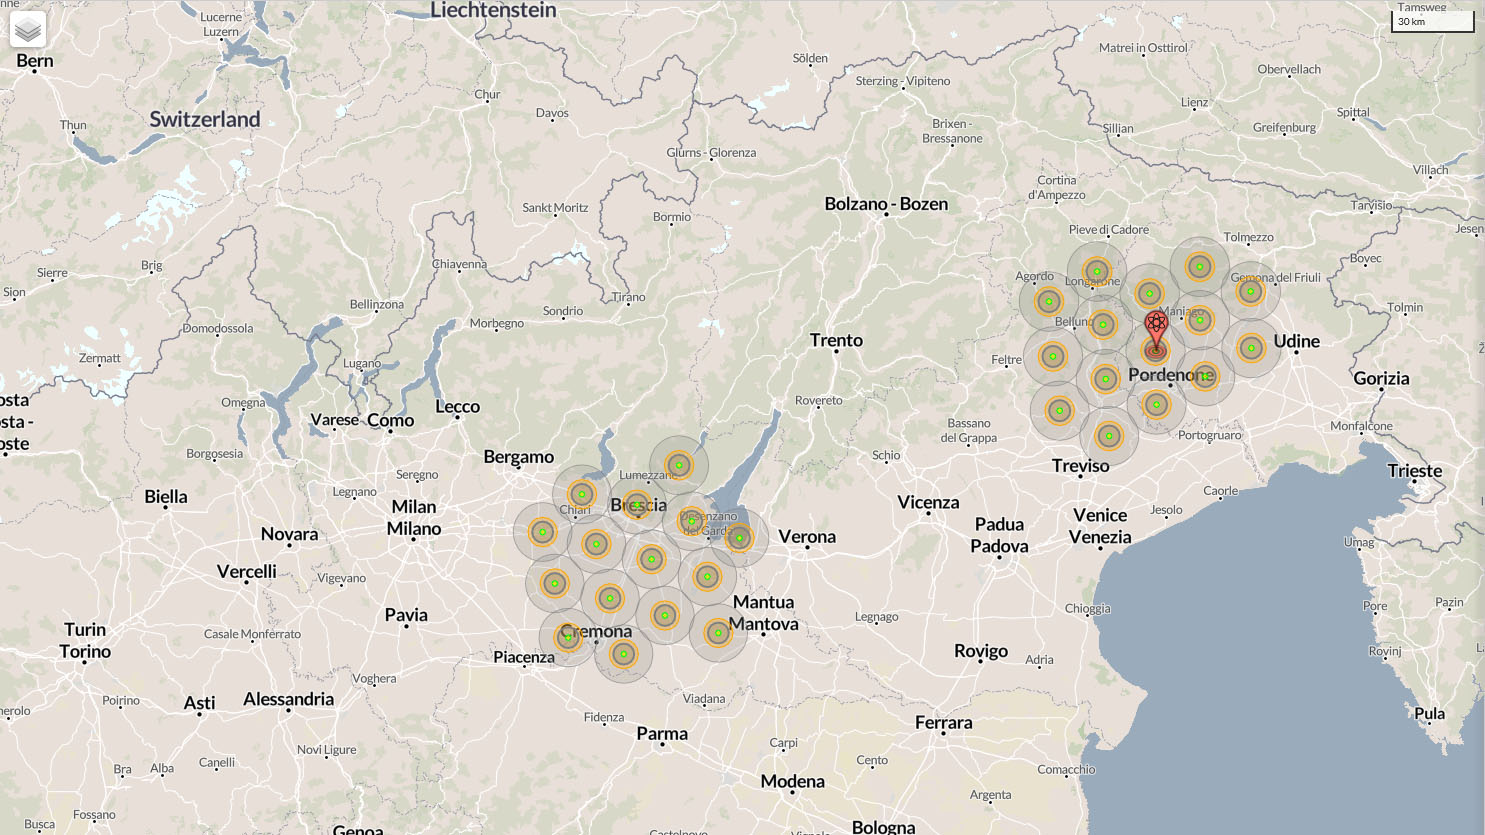Select the circle marker on Gemona del Friuli

click(1250, 291)
